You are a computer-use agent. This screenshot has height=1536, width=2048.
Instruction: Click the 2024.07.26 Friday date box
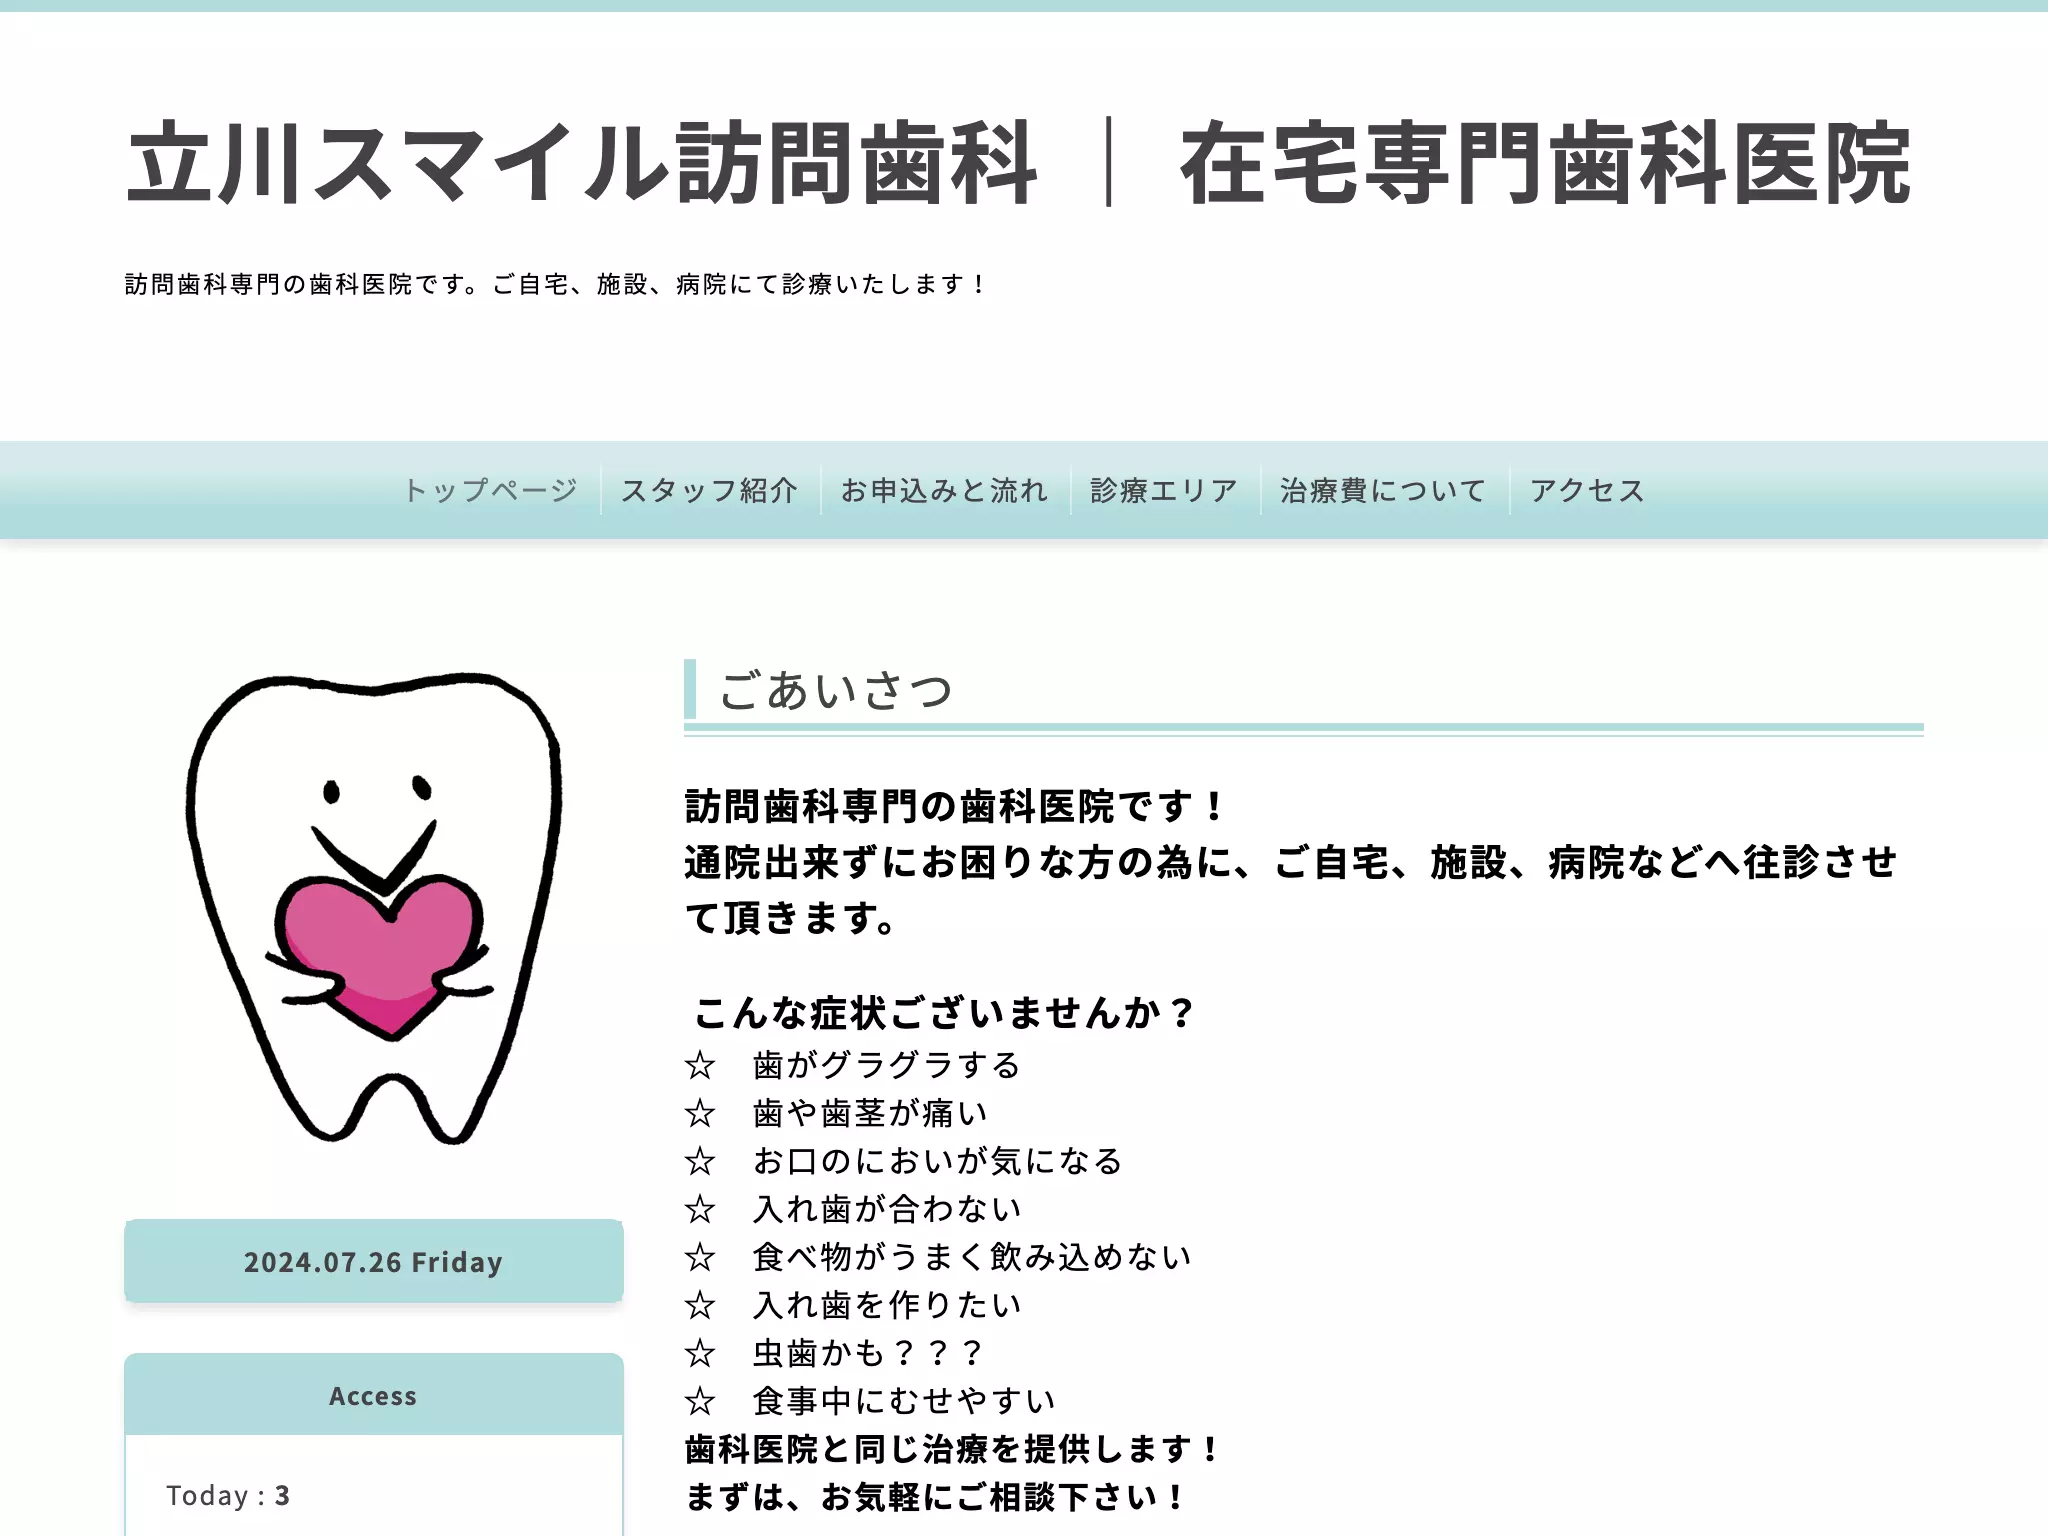374,1261
